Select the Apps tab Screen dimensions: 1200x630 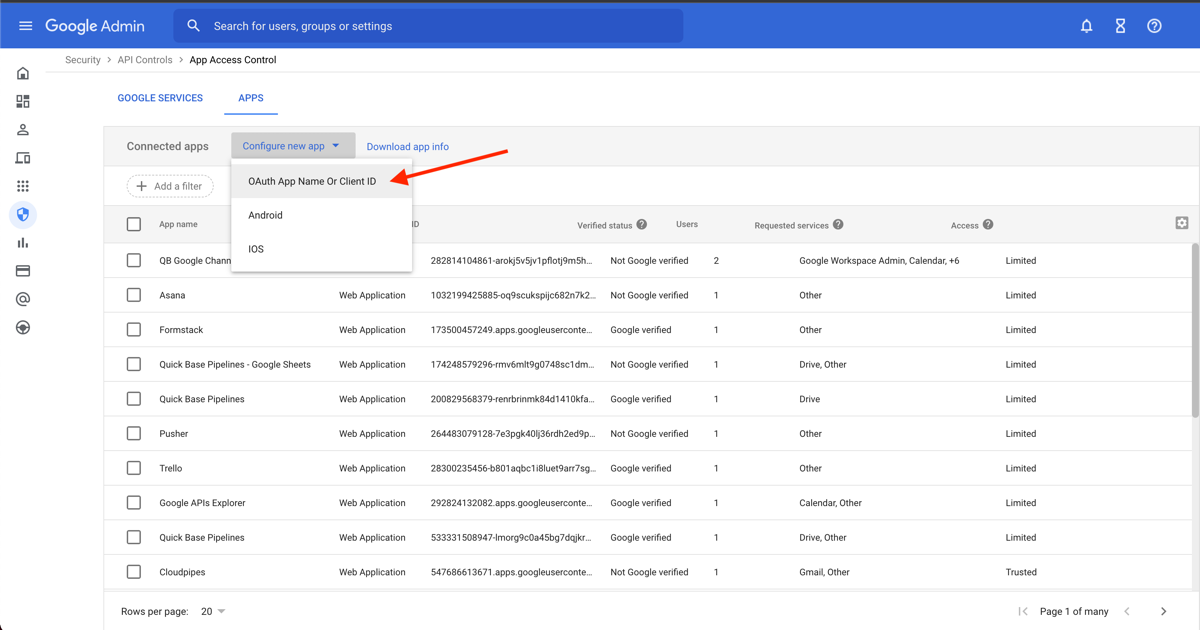coord(251,98)
